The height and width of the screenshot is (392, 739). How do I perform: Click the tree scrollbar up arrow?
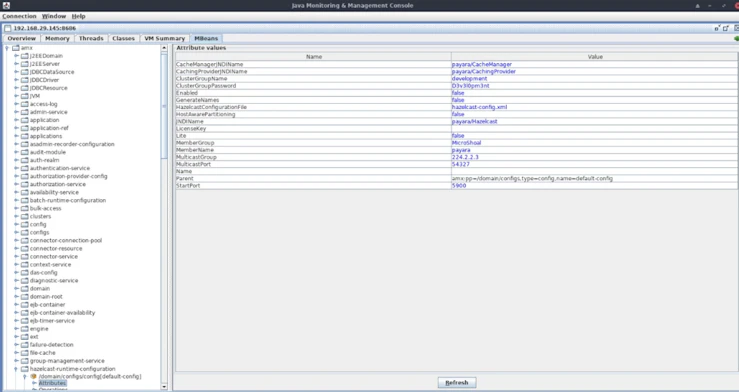point(164,48)
